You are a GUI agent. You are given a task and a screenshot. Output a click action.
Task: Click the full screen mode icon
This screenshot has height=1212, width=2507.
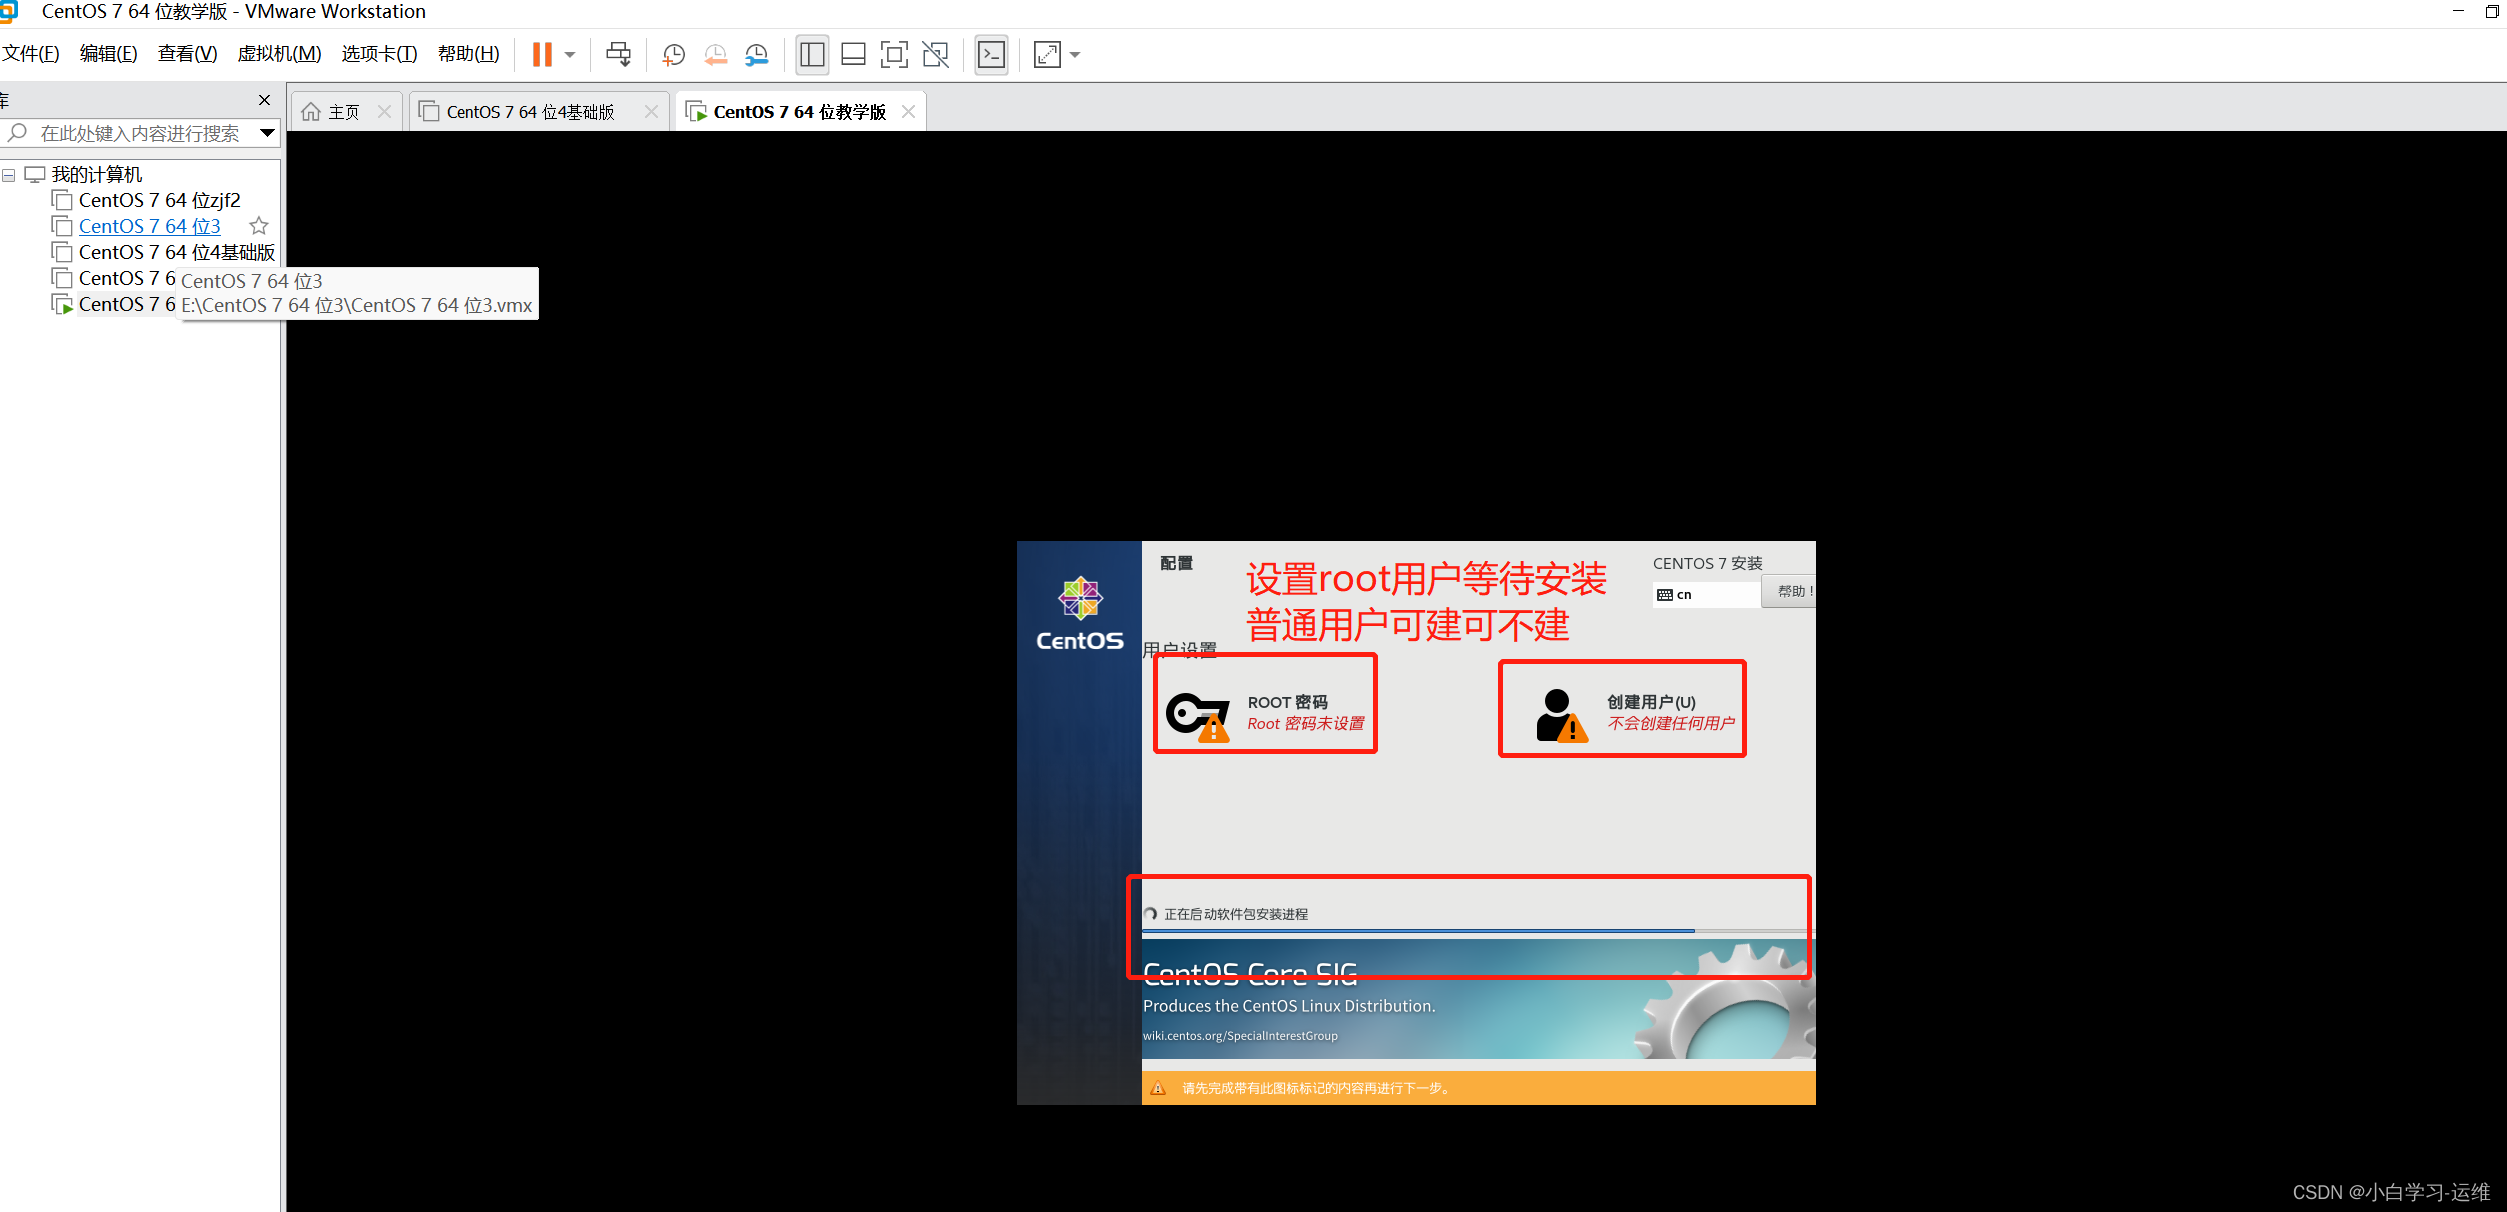(x=894, y=55)
